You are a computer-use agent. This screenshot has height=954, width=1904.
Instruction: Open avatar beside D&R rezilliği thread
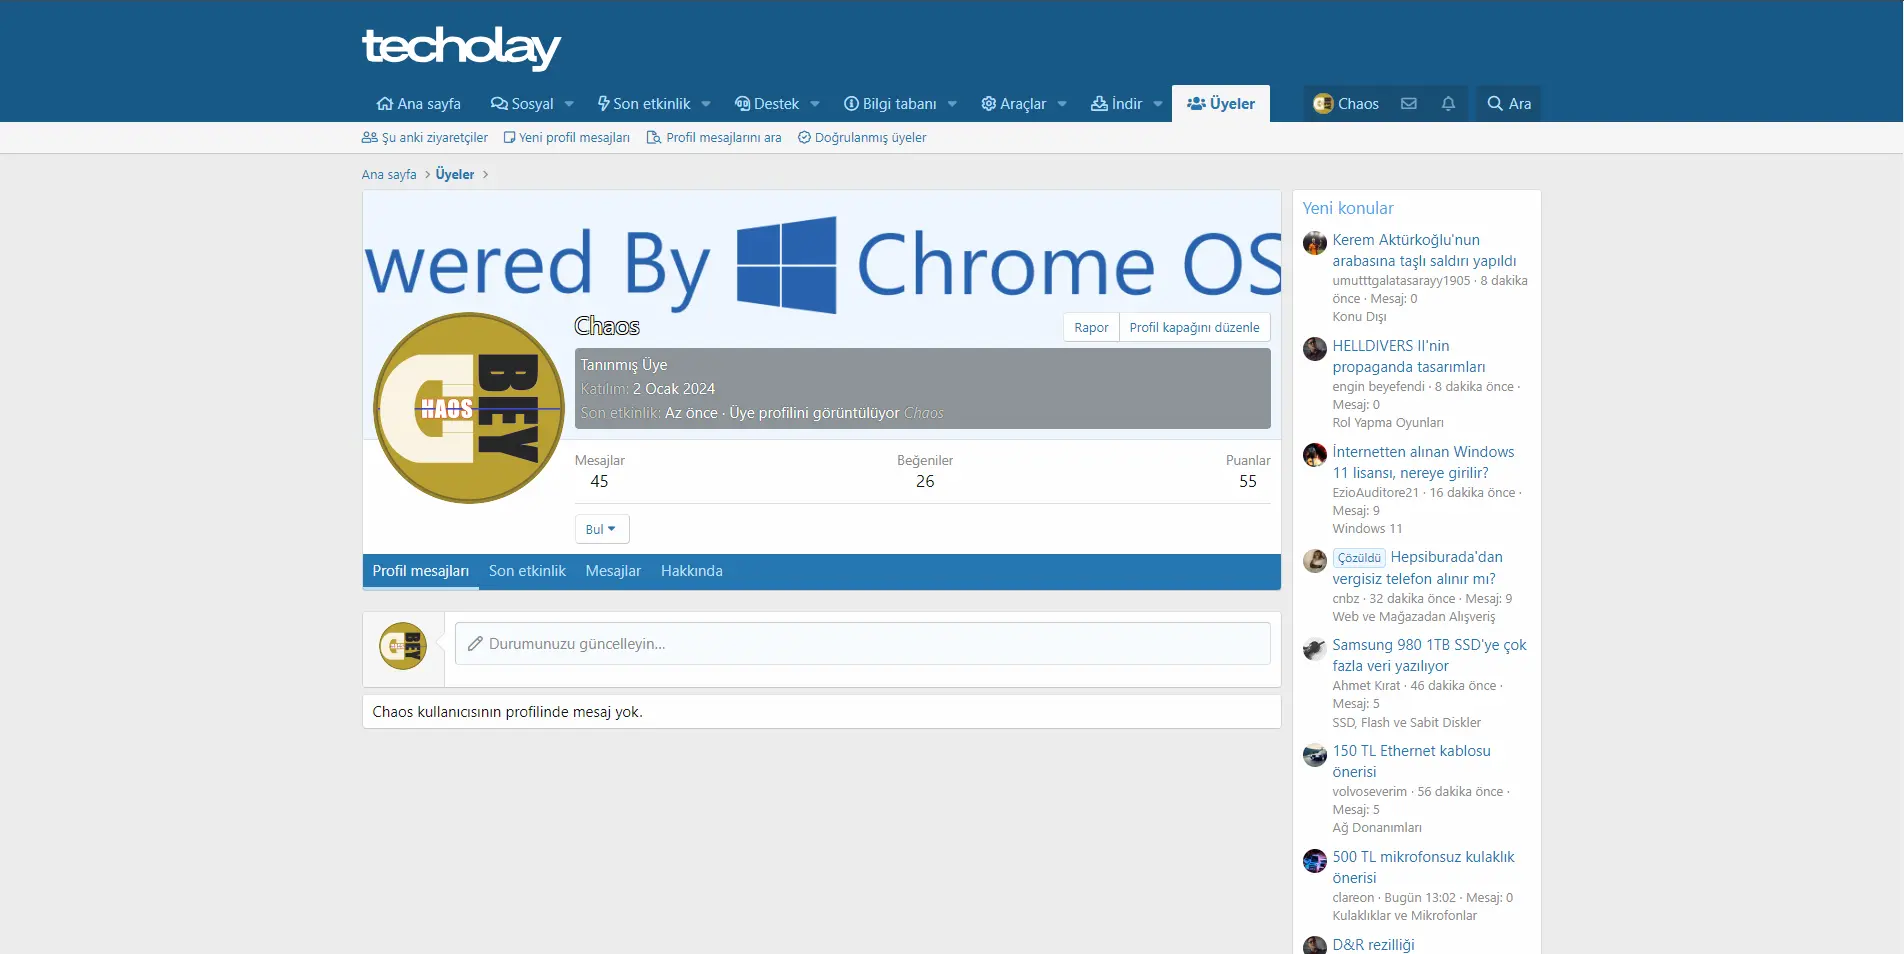[x=1315, y=946]
